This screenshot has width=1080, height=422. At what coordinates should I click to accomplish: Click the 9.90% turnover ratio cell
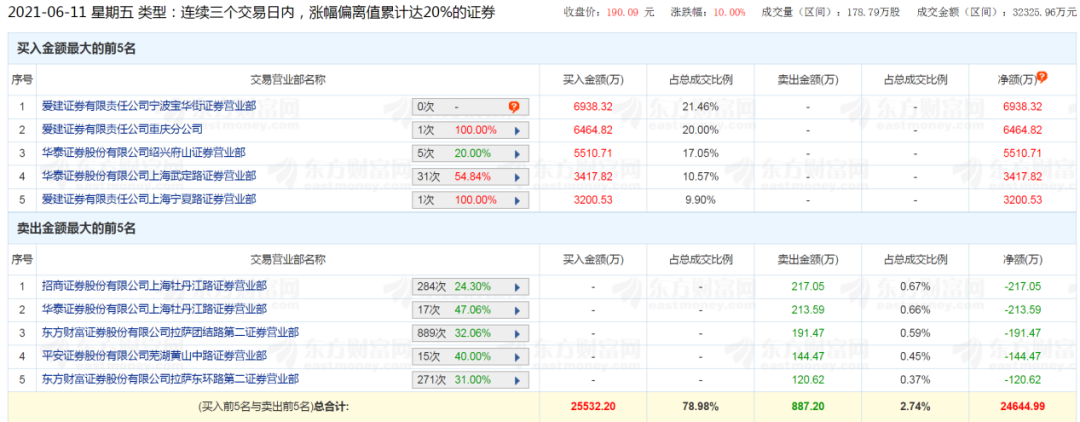point(700,200)
